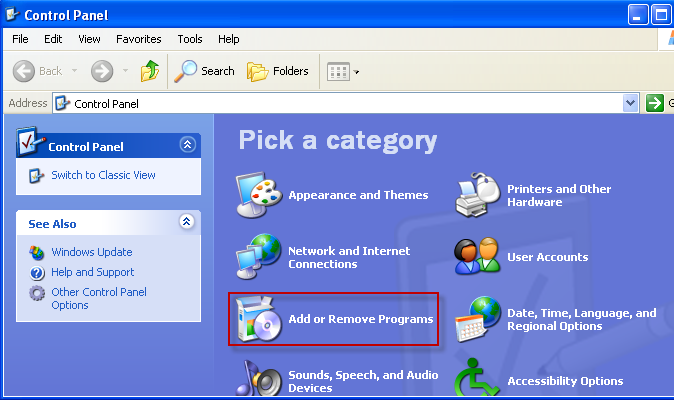This screenshot has height=400, width=674.
Task: Open the Forward history dropdown arrow
Action: point(126,70)
